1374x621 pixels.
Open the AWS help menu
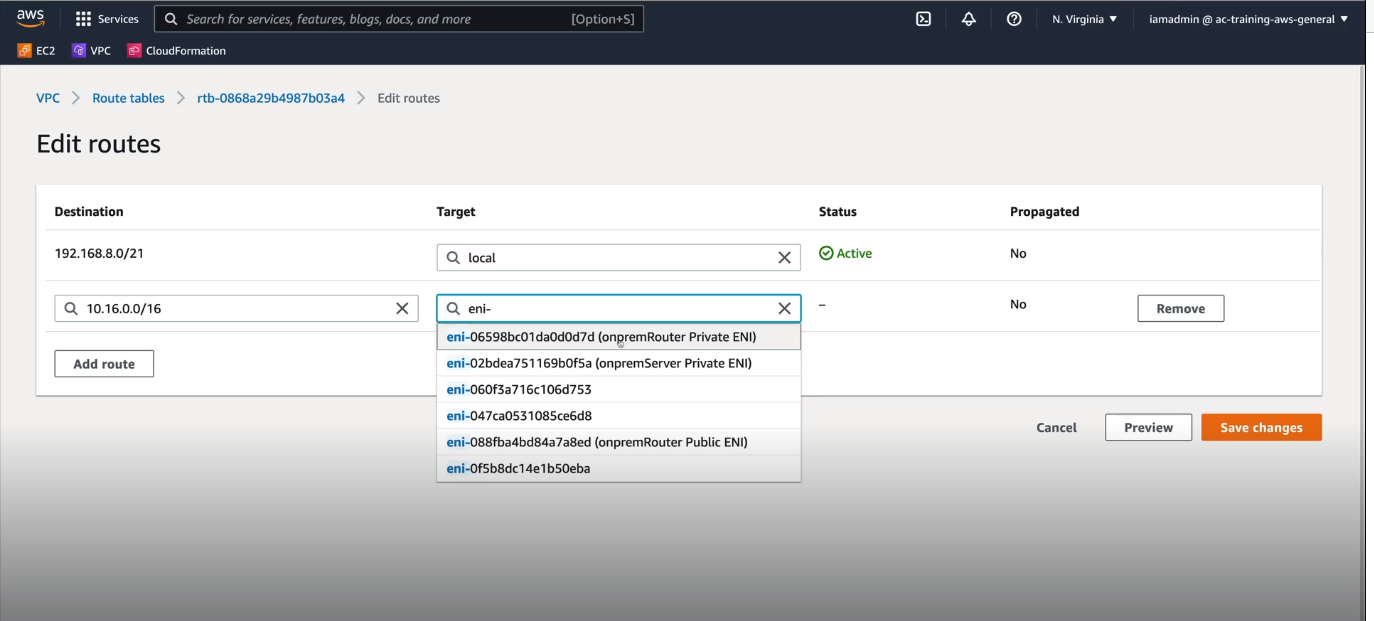point(1014,18)
